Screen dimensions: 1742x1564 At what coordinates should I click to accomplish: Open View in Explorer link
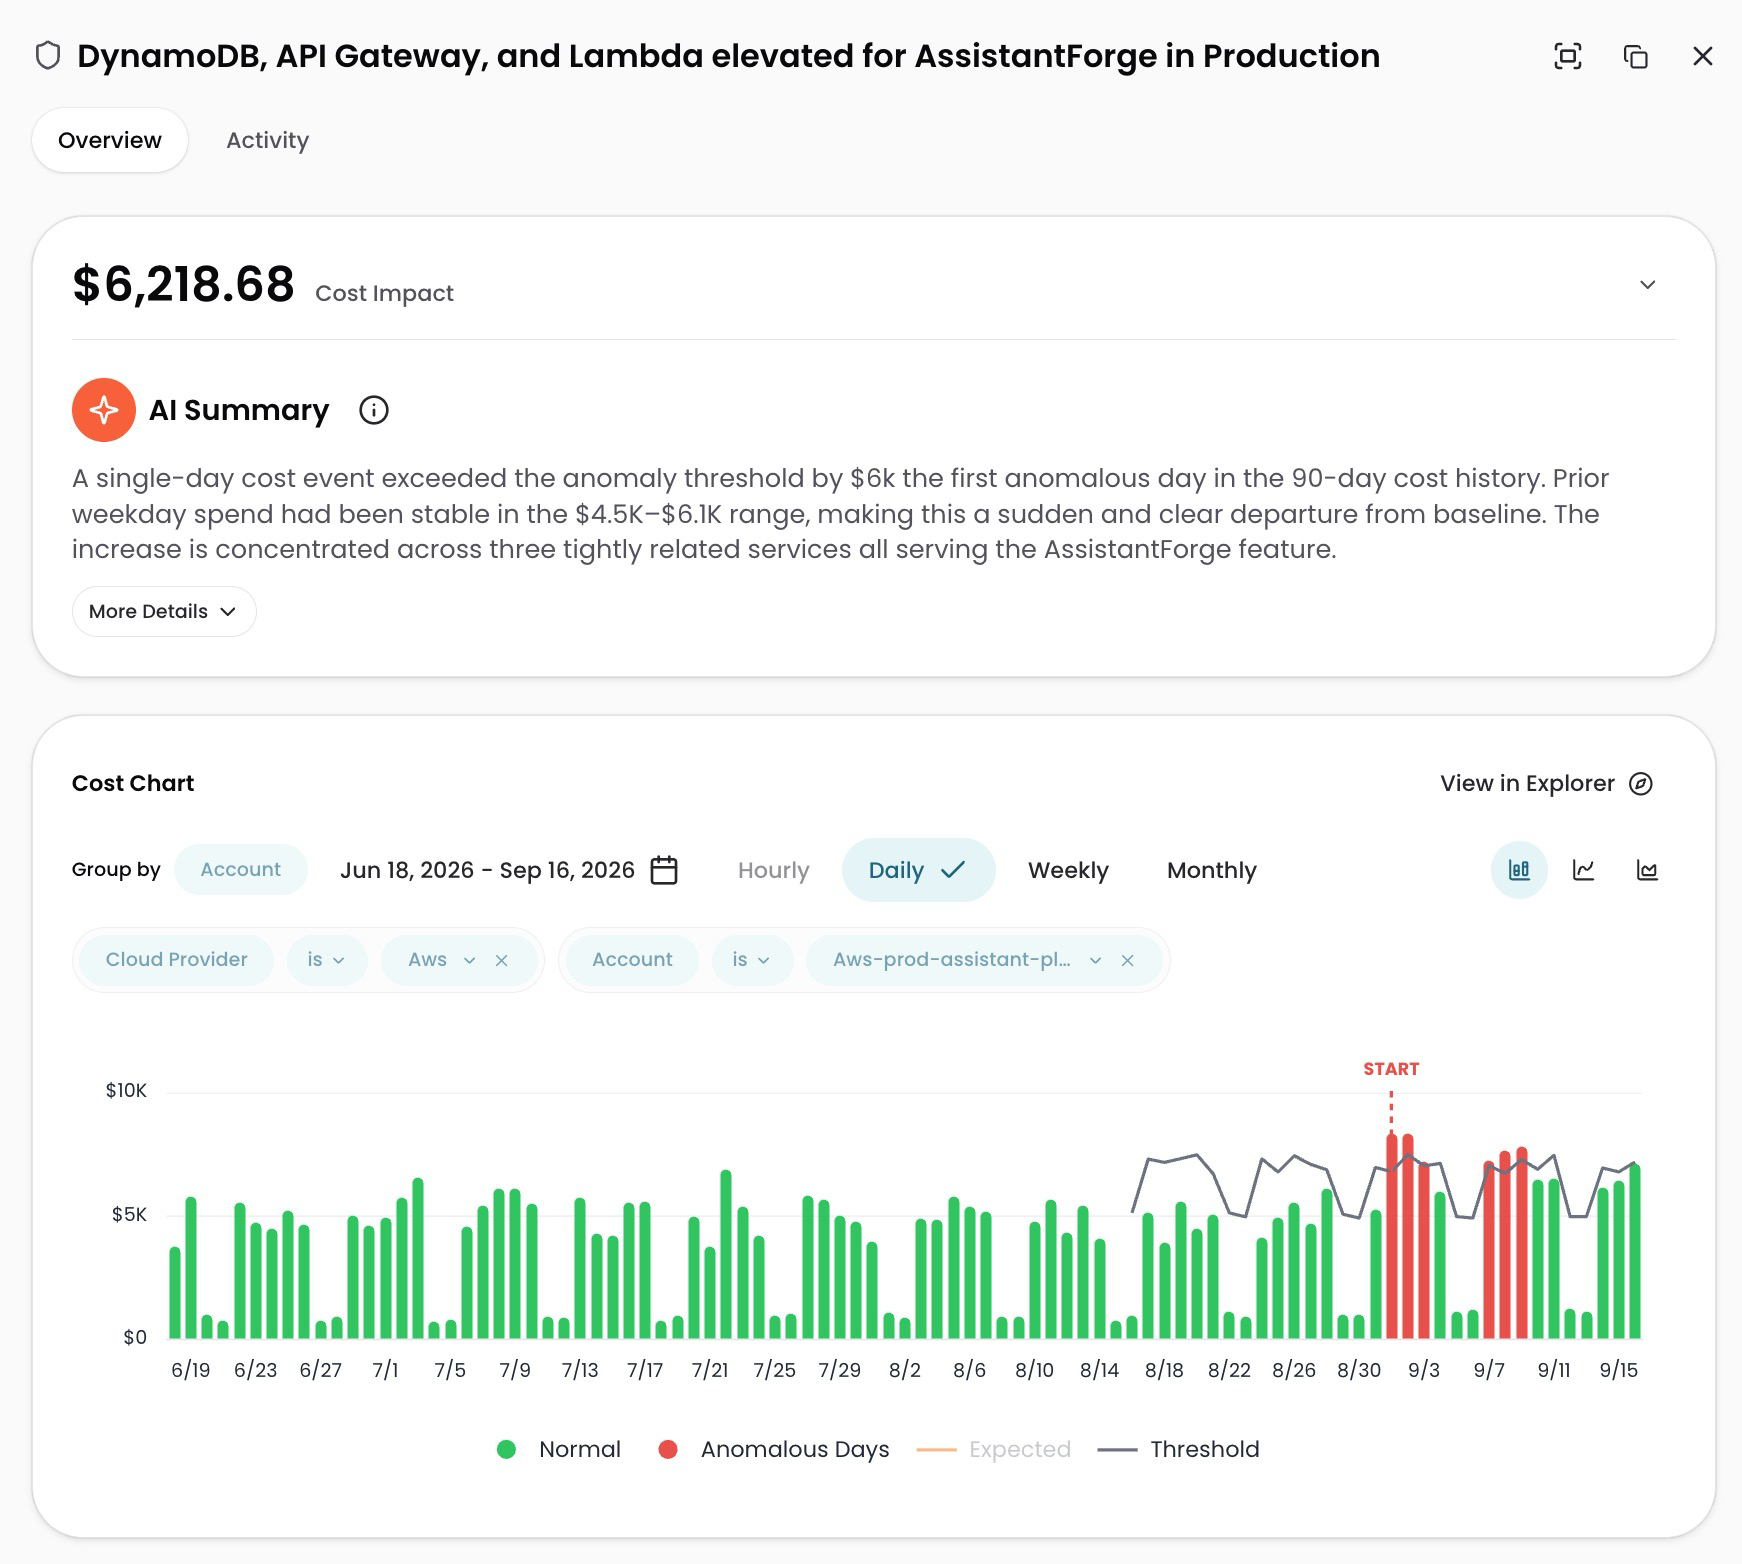1546,784
